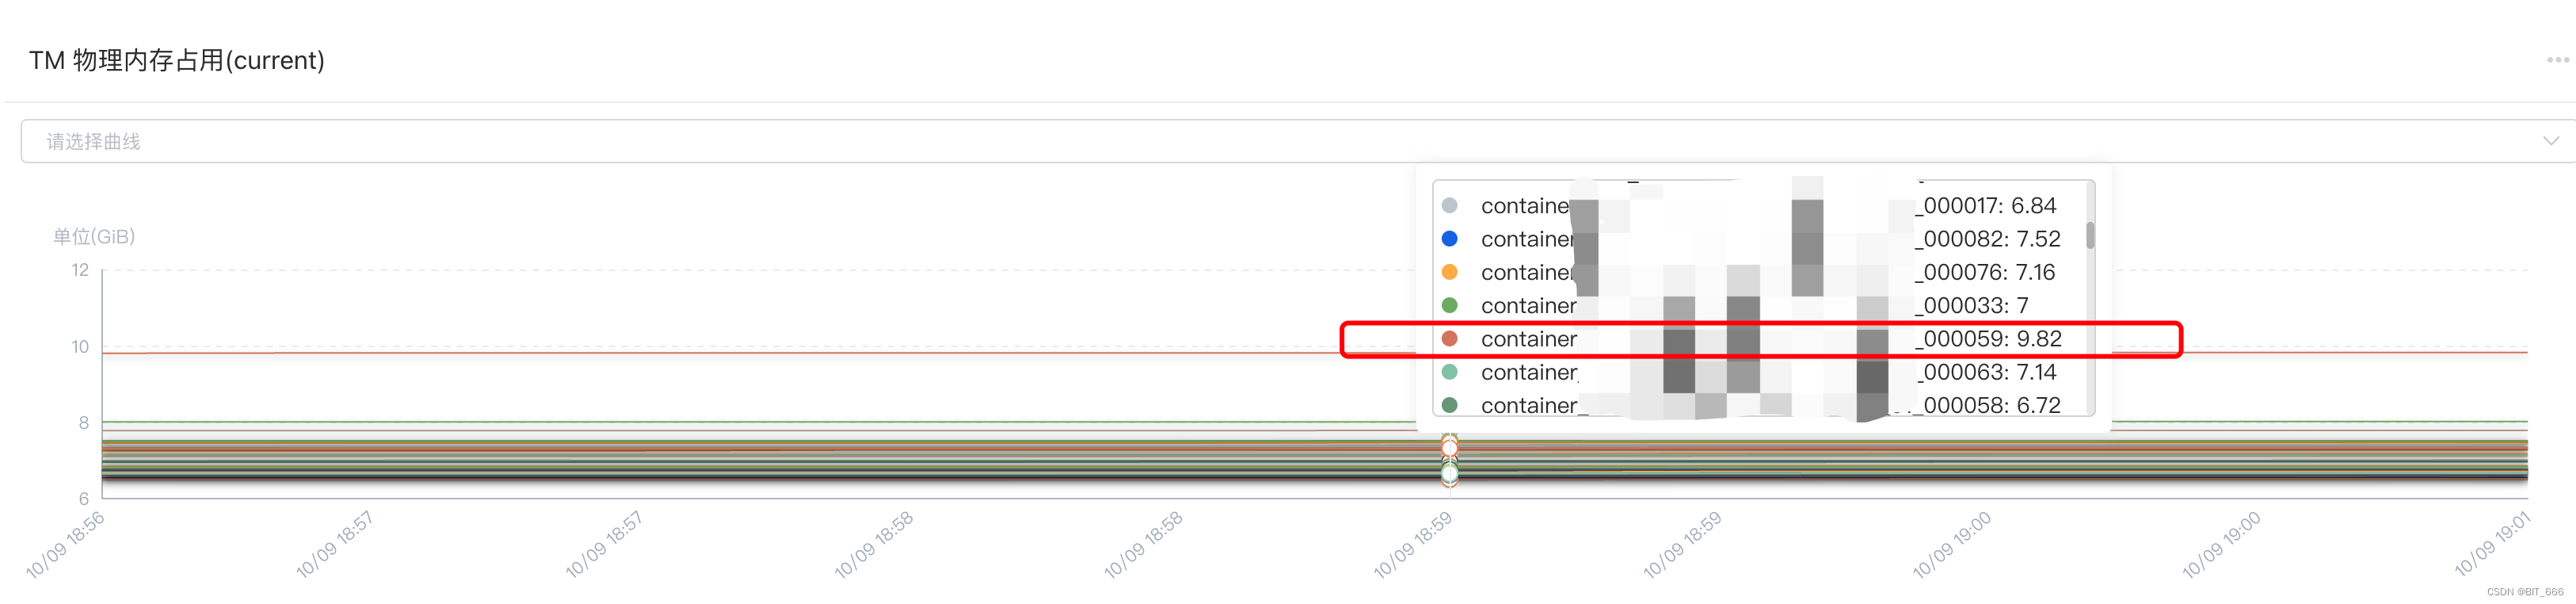
Task: Click y-axis label 10
Action: 80,347
